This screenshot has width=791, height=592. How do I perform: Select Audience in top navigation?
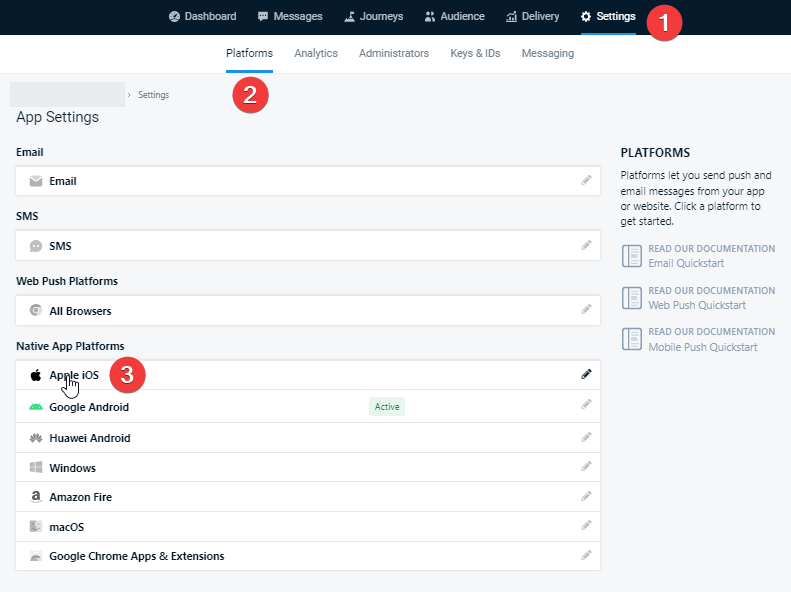[455, 16]
